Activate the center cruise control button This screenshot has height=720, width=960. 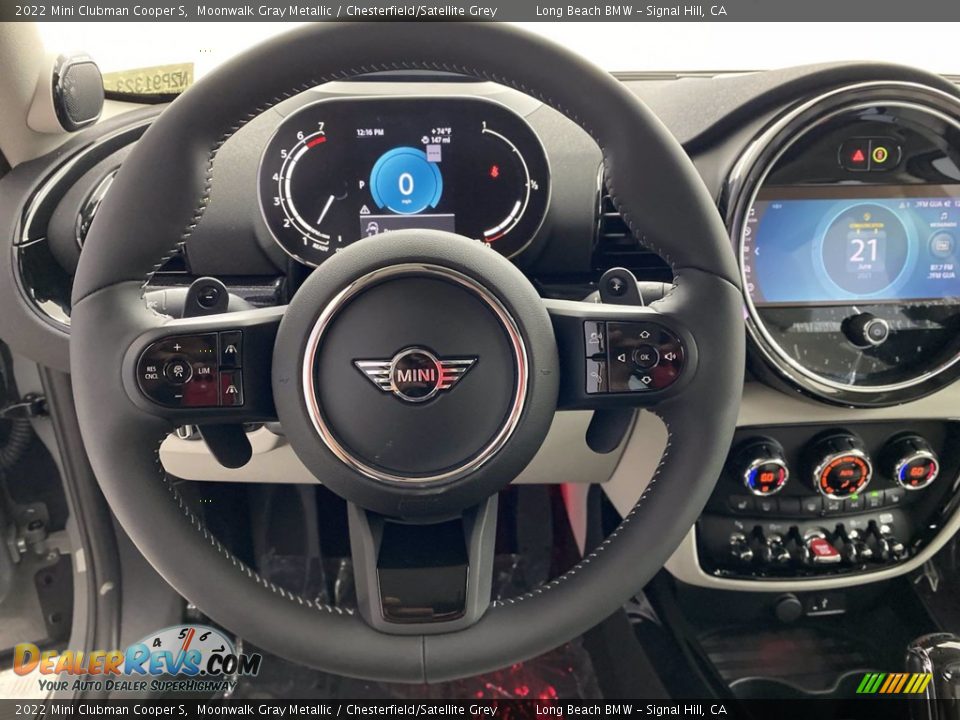(x=178, y=371)
